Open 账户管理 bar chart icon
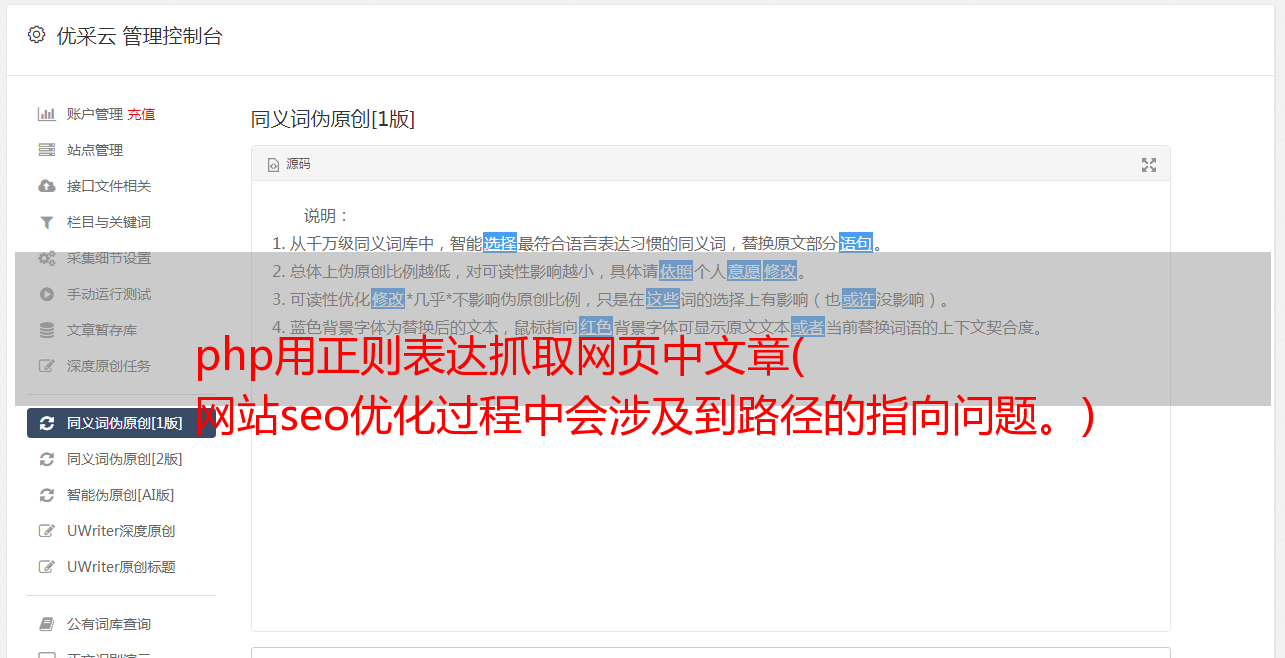 (46, 114)
